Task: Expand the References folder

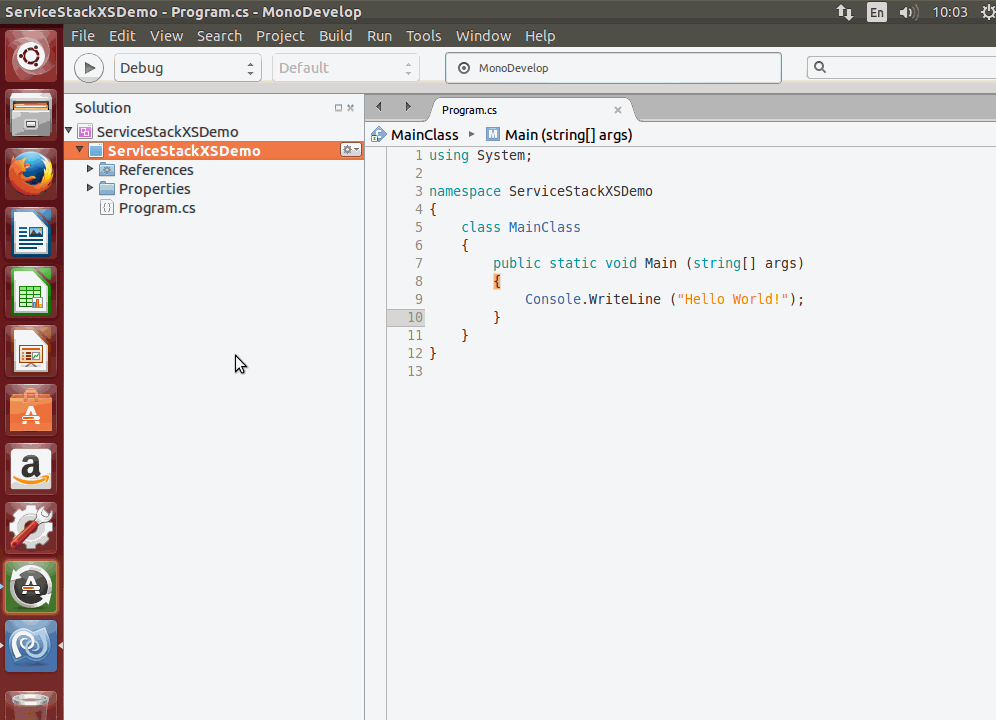Action: pyautogui.click(x=90, y=169)
